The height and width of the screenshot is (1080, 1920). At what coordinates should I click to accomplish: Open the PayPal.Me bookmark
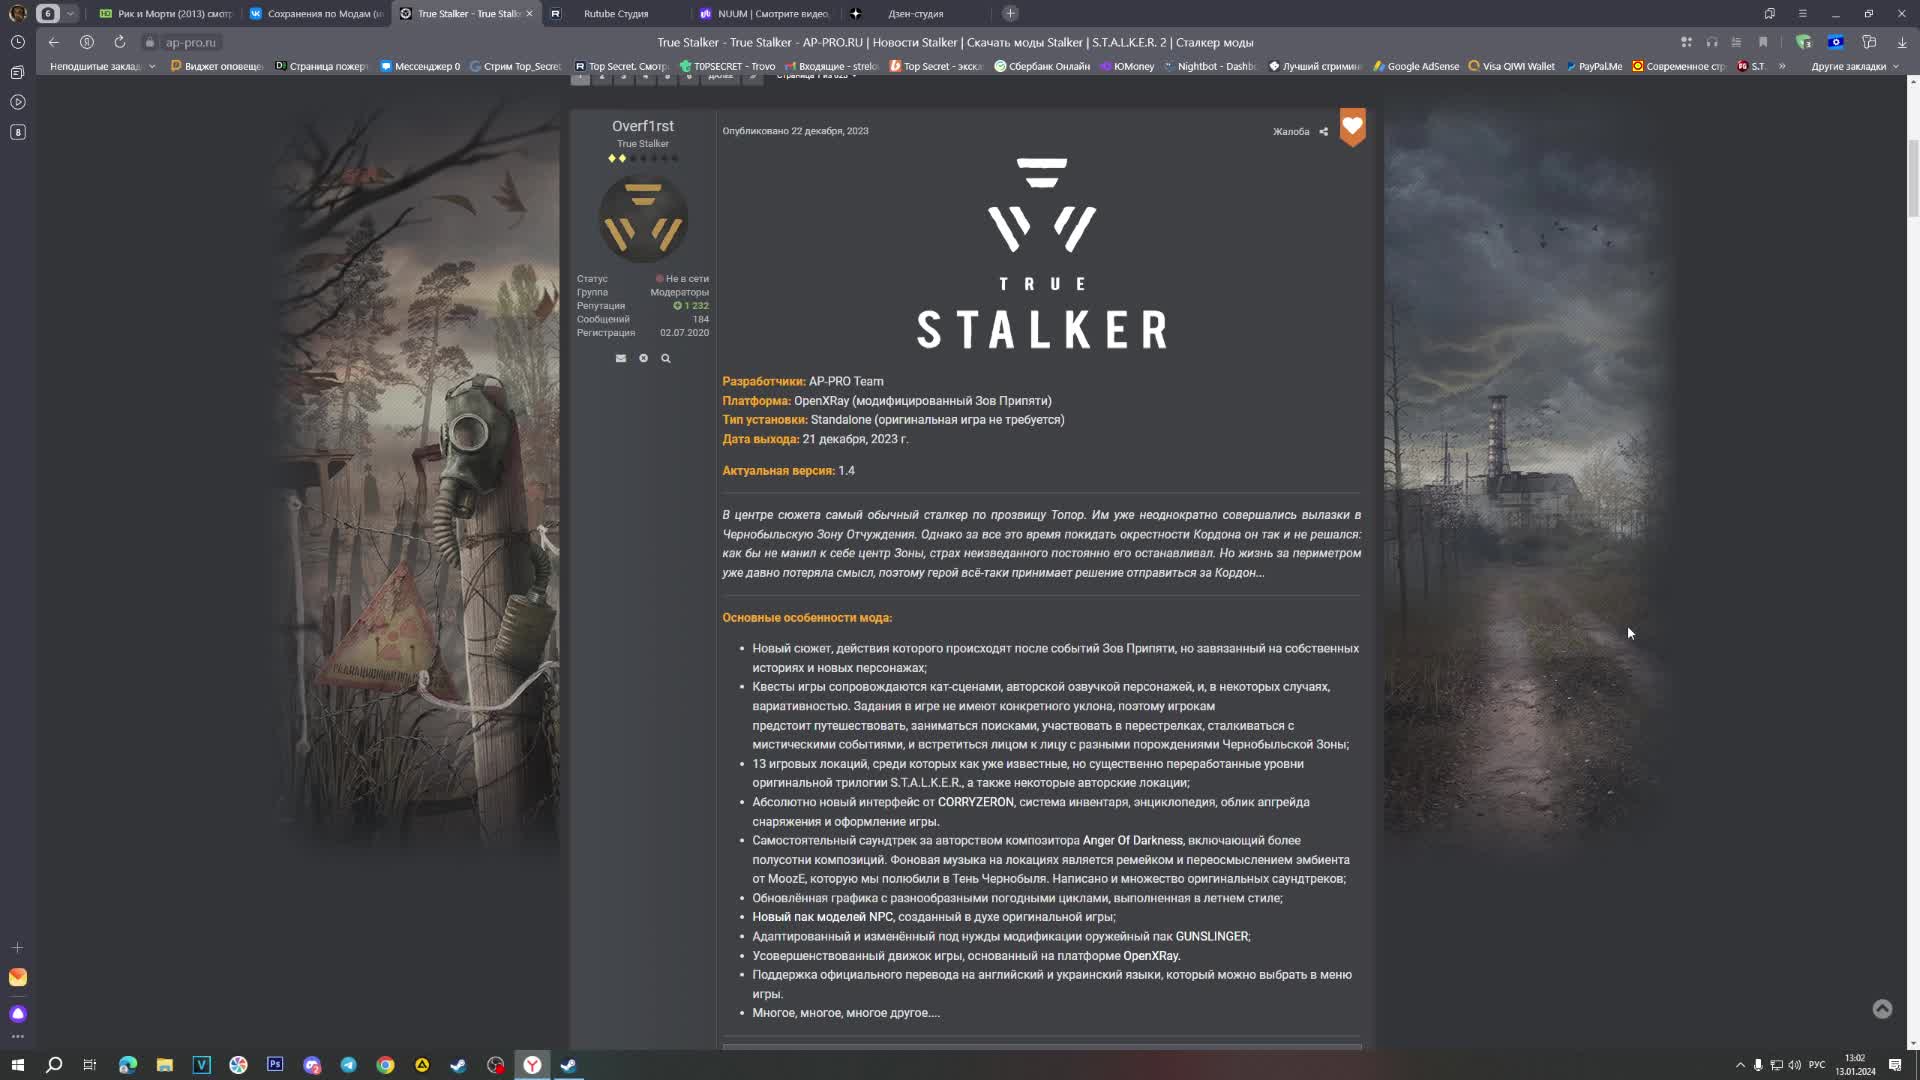click(1594, 66)
